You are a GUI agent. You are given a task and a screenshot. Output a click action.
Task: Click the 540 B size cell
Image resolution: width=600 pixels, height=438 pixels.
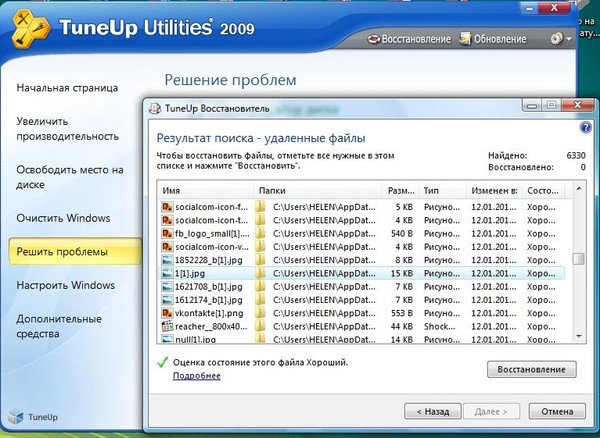[x=402, y=234]
